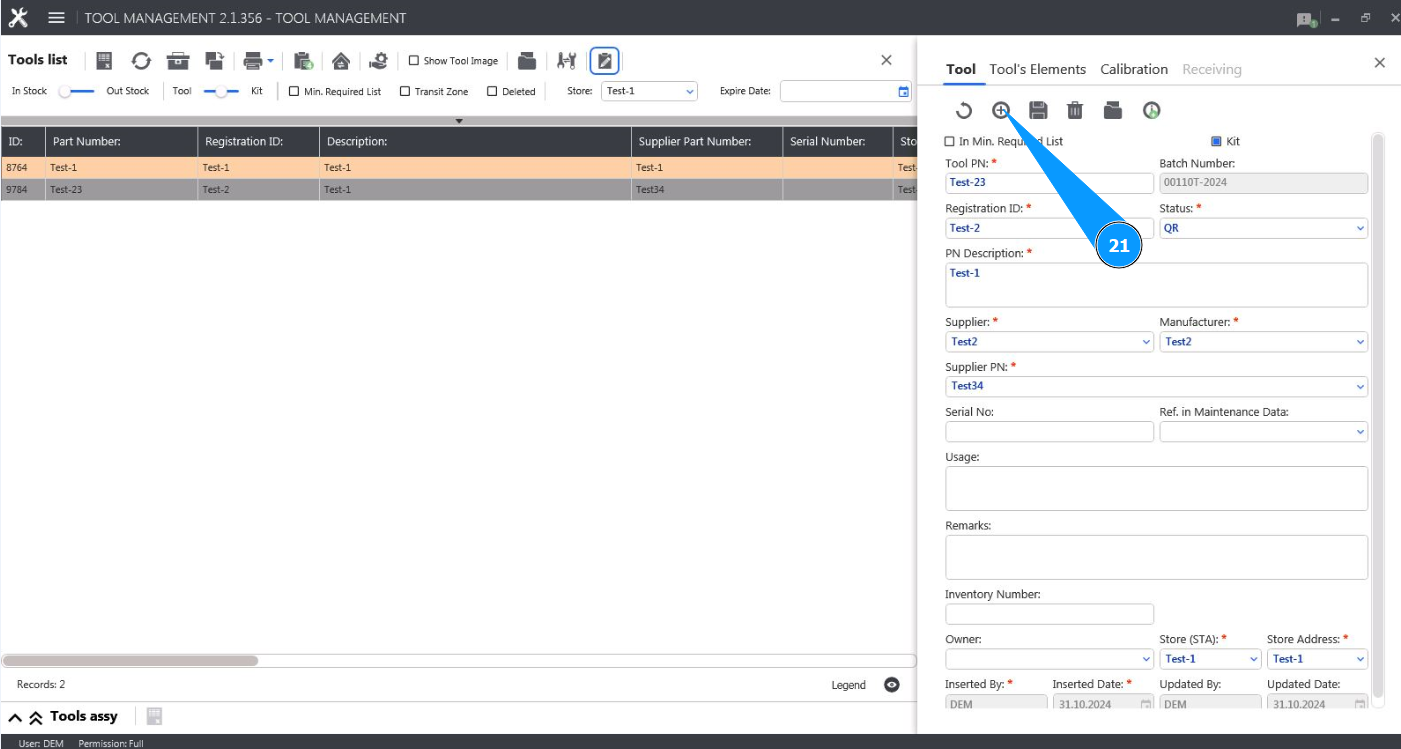Click the toolbox icon in Tools list toolbar
This screenshot has height=749, width=1401.
pos(178,61)
